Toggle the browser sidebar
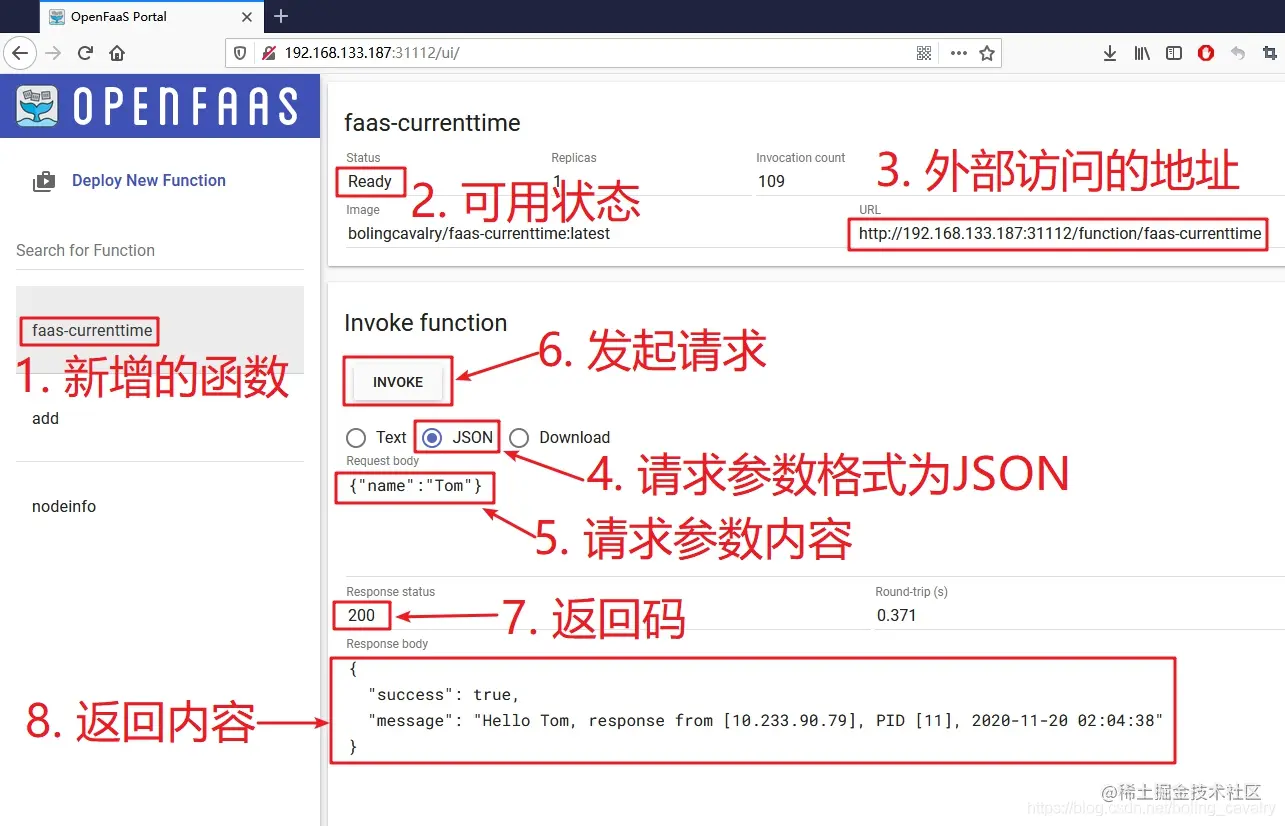 click(1173, 53)
